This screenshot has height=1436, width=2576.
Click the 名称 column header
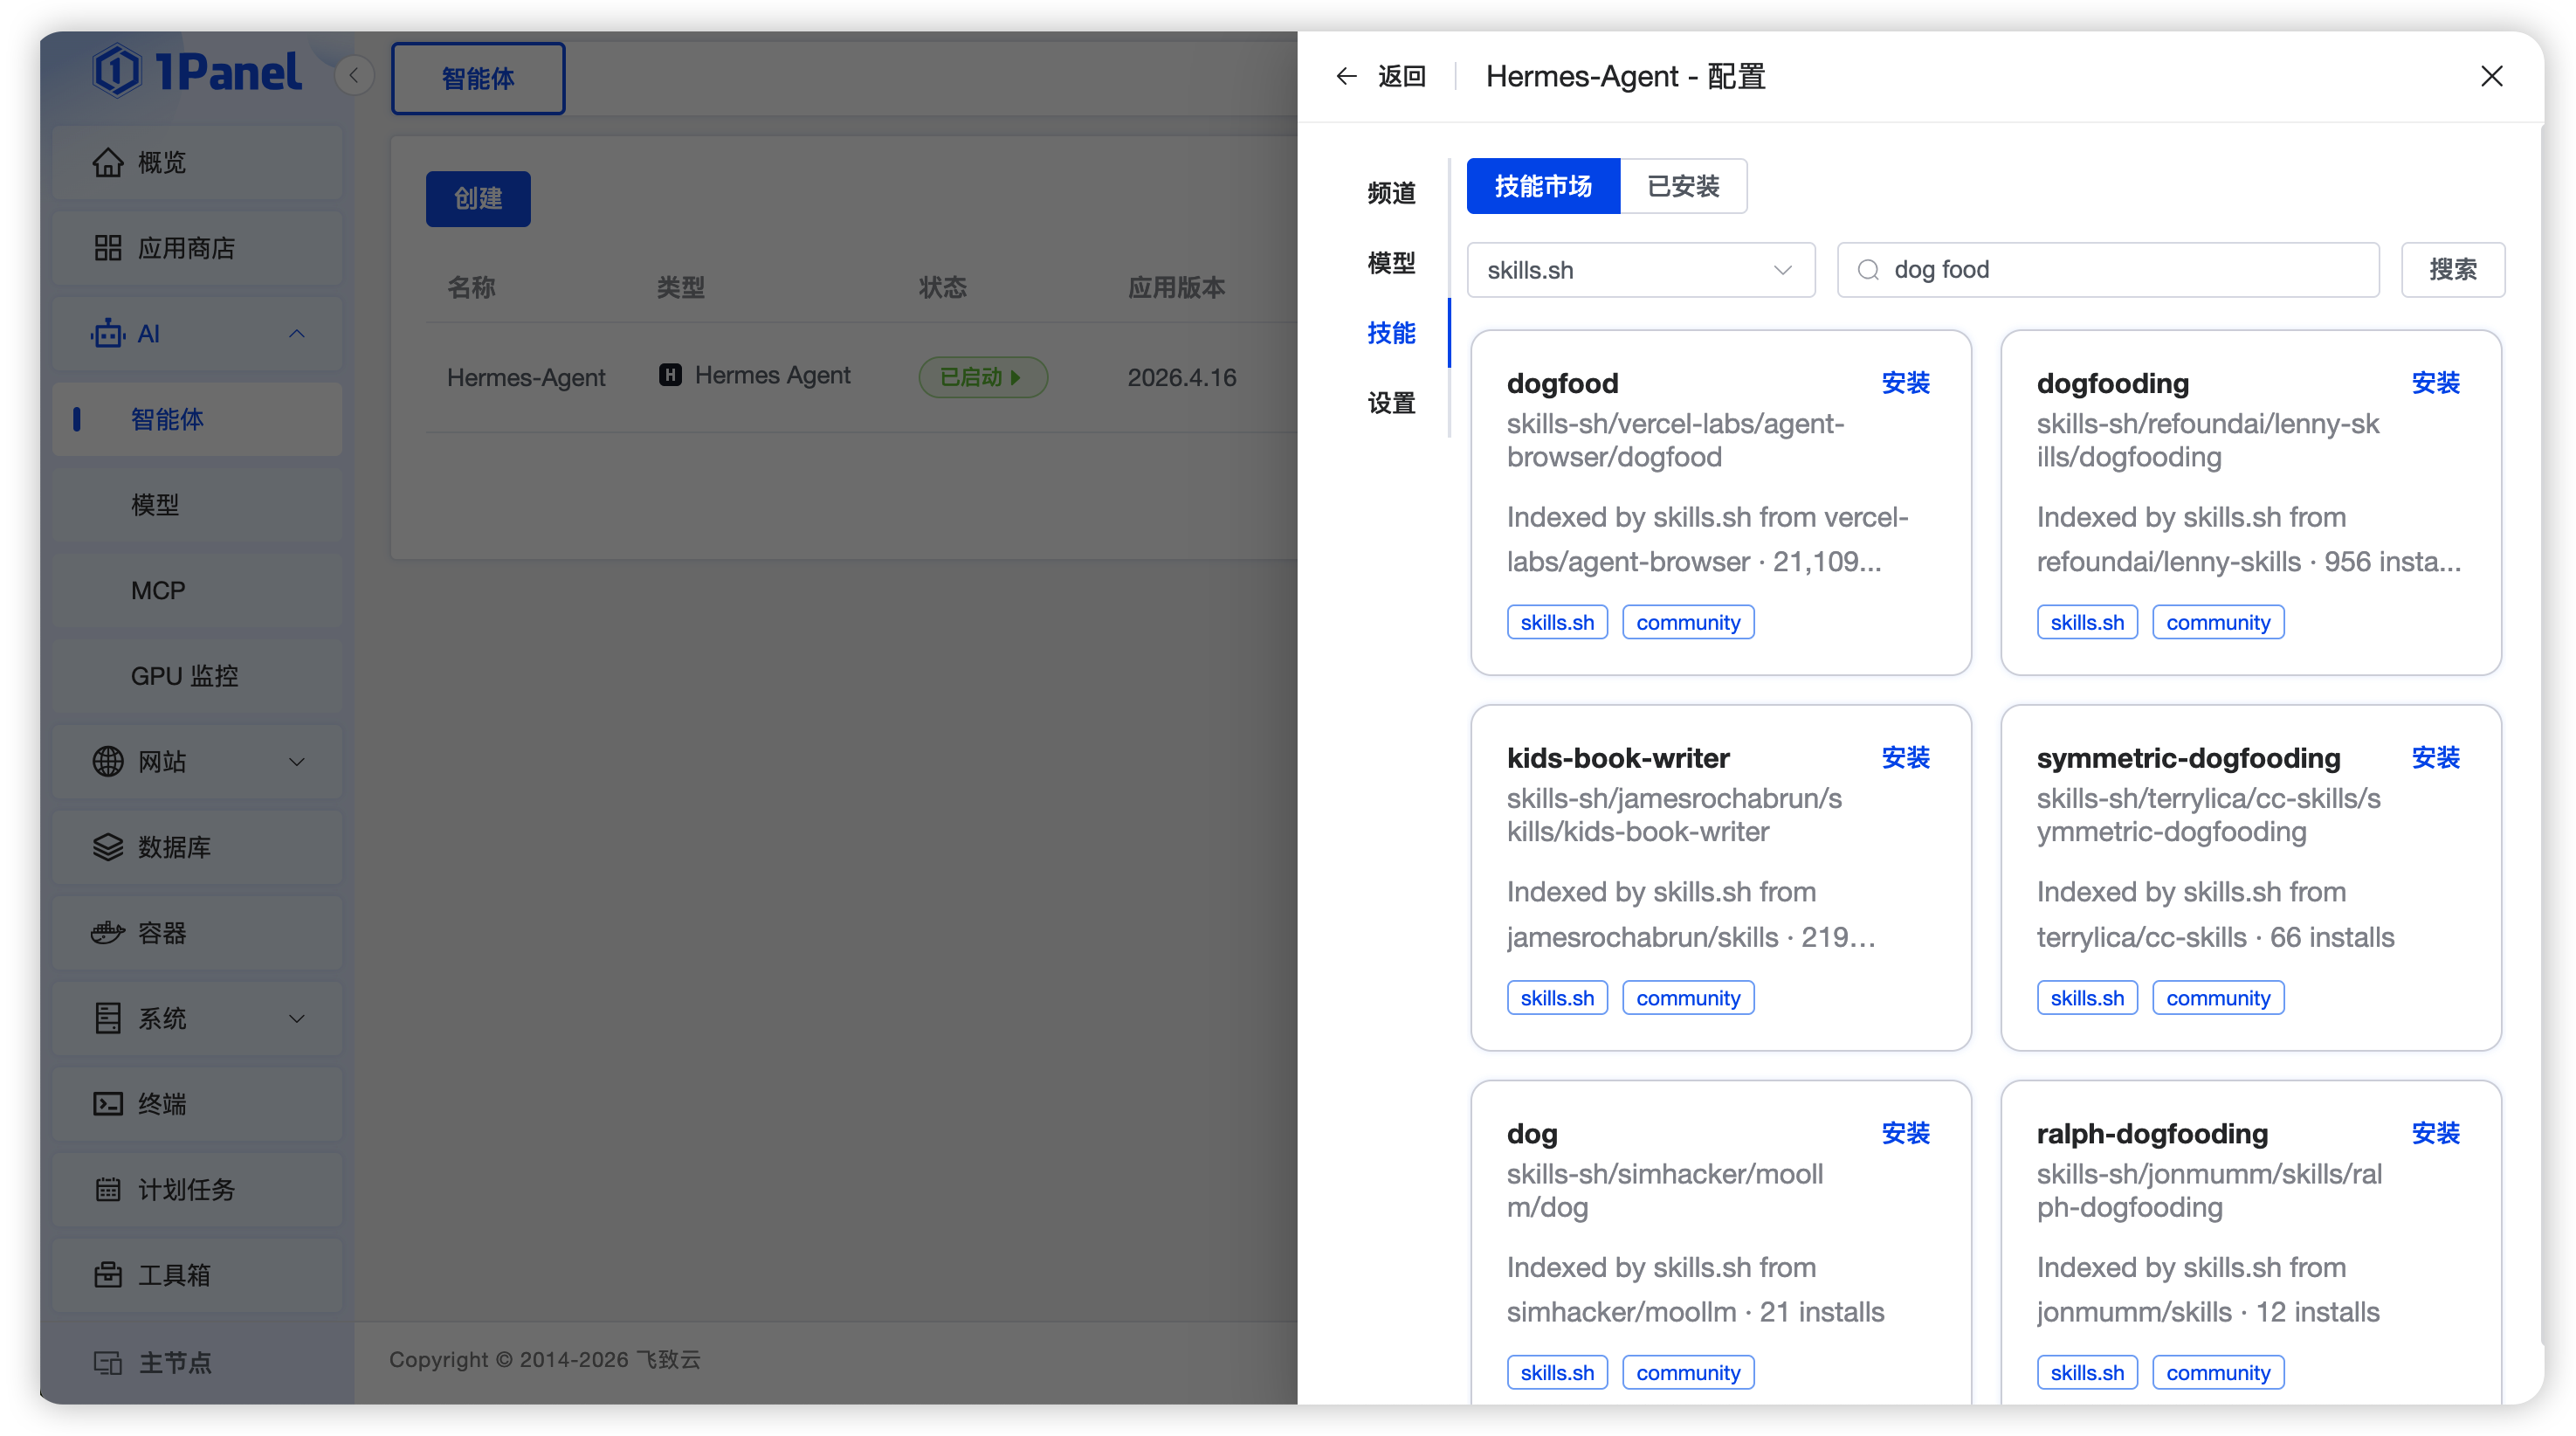[x=471, y=288]
